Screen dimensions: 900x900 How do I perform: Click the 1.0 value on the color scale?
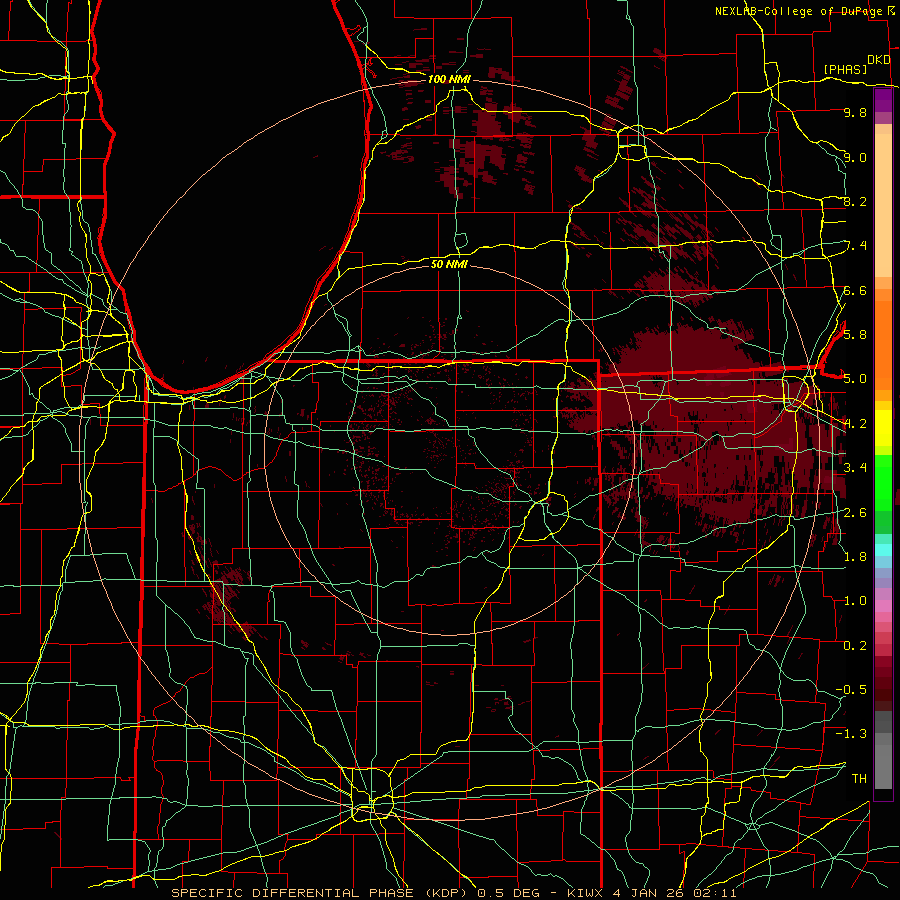[855, 600]
